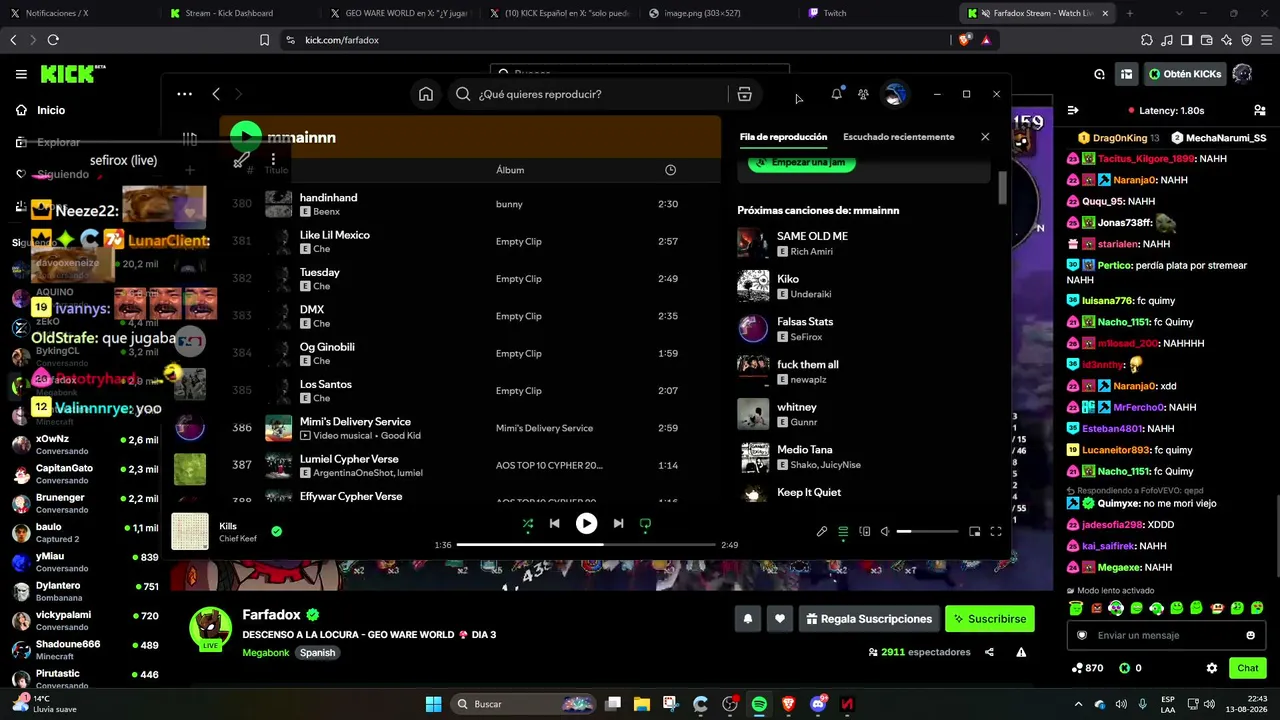Show lyrics with microphone icon
Screen dimensions: 1280x720
coord(822,532)
